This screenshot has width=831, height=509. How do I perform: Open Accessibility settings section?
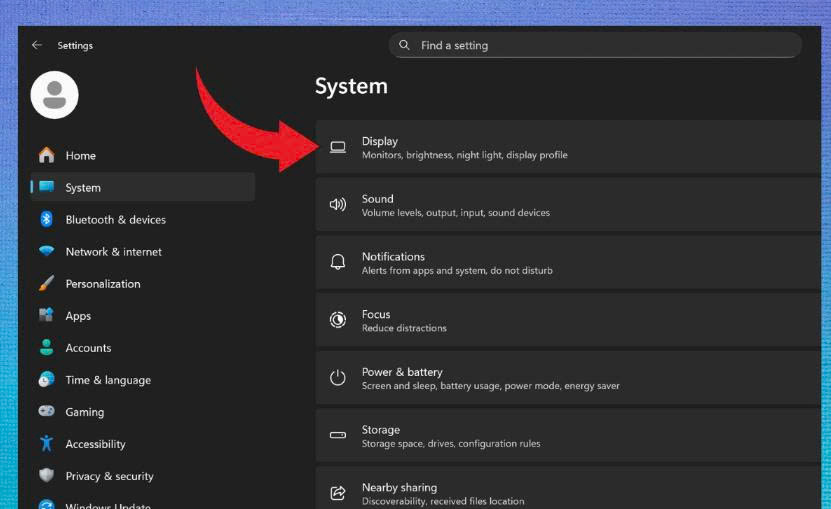pos(143,444)
